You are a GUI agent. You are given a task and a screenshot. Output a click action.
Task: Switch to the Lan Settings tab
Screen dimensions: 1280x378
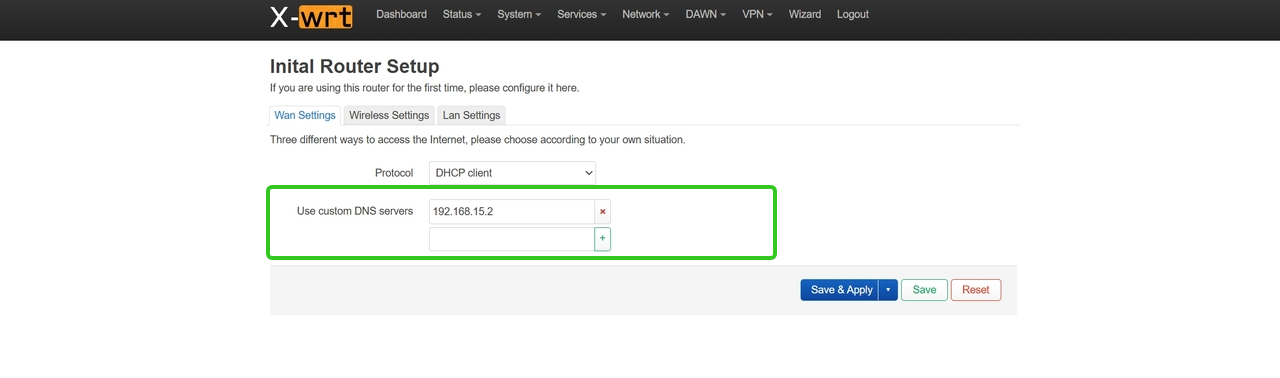[471, 115]
